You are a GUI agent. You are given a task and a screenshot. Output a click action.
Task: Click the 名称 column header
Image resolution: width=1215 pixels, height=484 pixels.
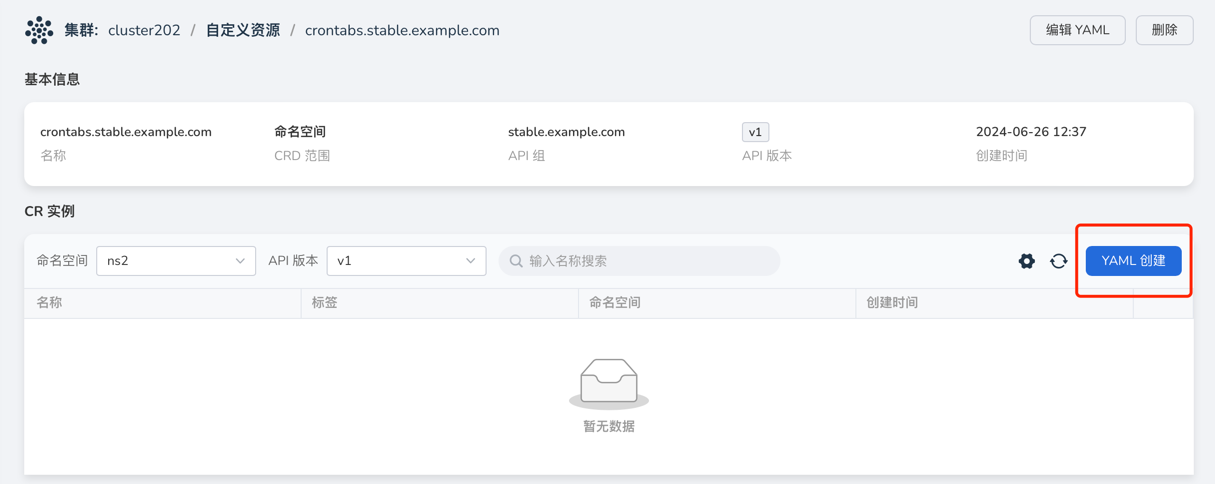[x=49, y=302]
